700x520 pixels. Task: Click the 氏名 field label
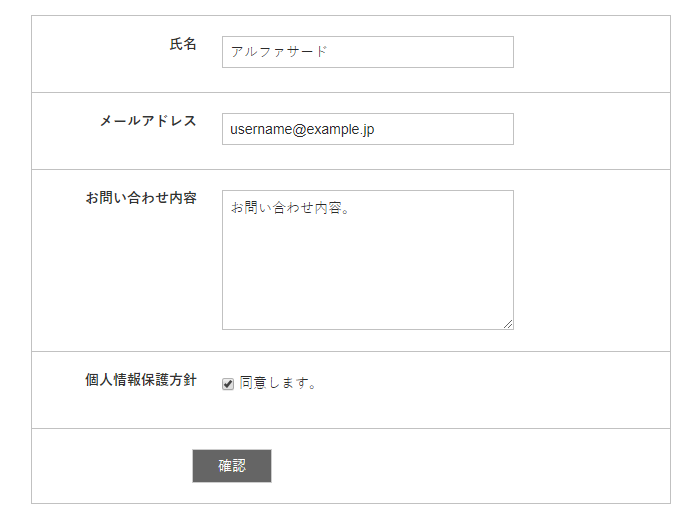click(x=183, y=44)
